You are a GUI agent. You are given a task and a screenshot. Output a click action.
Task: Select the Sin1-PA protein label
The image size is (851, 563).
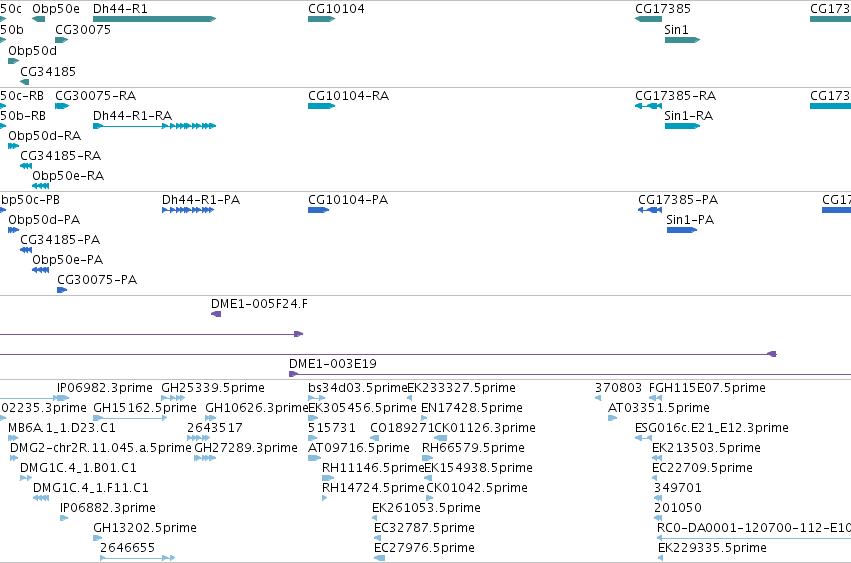[690, 220]
